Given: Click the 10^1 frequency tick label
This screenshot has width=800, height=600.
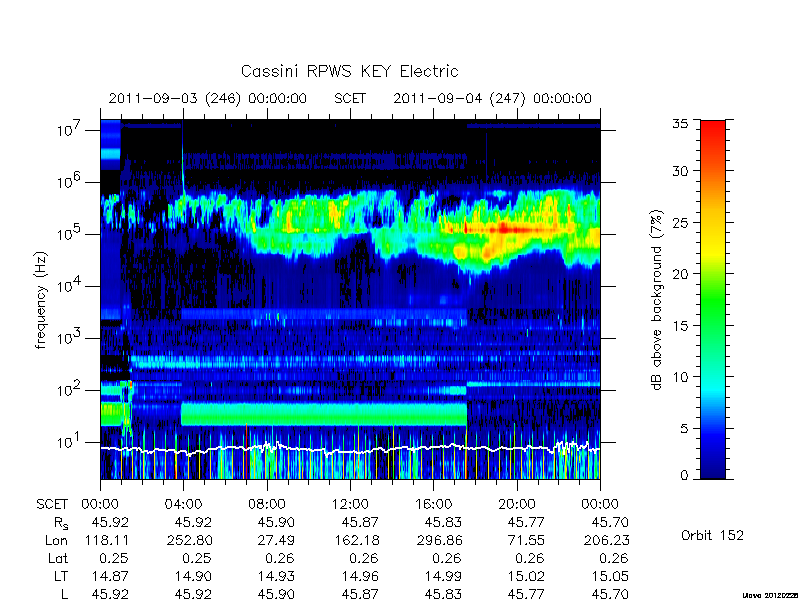Looking at the screenshot, I should click(70, 440).
